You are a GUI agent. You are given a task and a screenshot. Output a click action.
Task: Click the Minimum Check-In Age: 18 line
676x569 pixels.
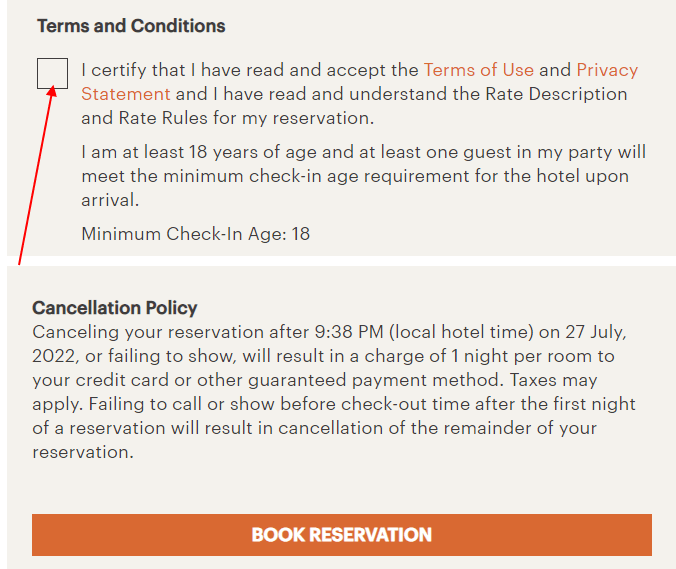[196, 234]
